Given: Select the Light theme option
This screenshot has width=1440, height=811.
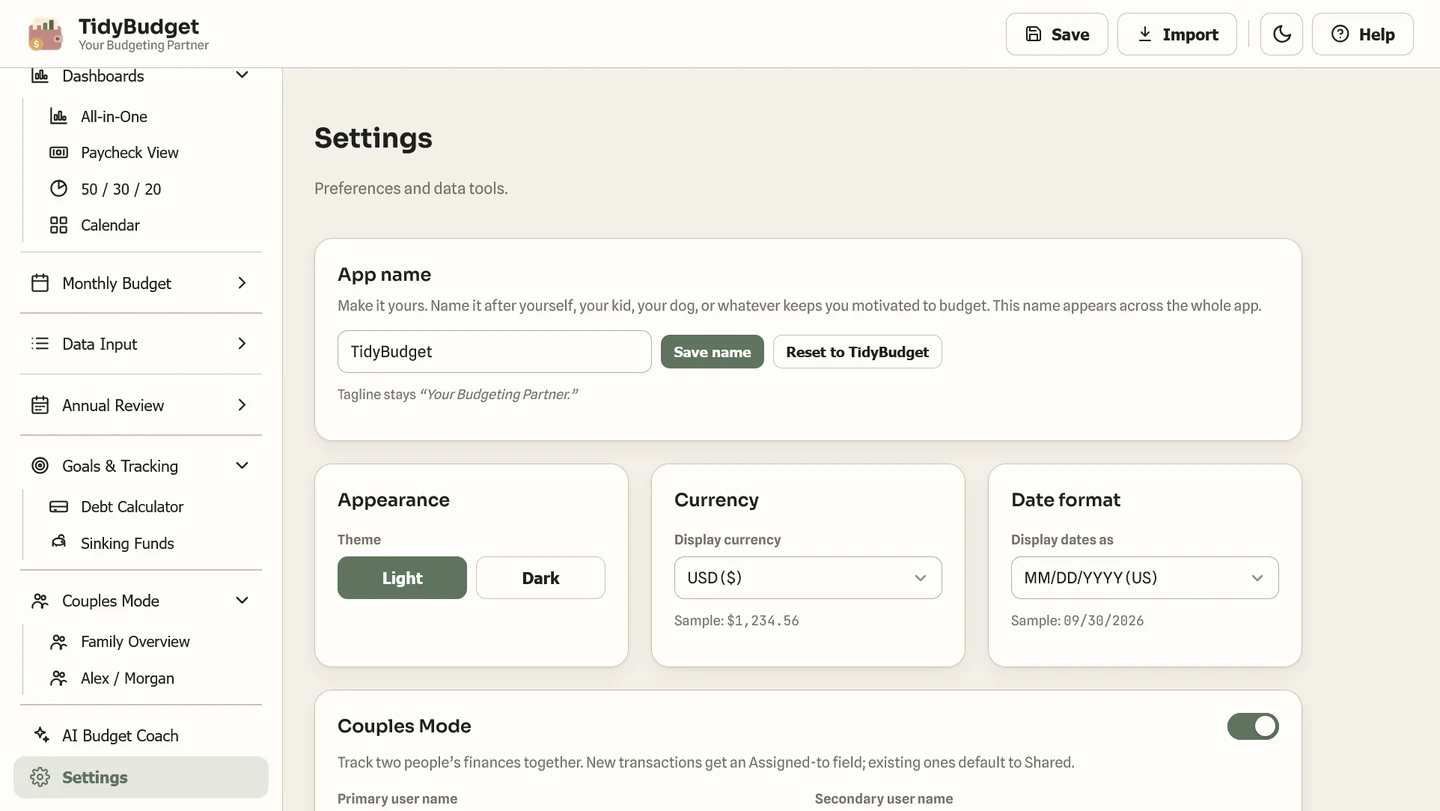Looking at the screenshot, I should (x=402, y=578).
